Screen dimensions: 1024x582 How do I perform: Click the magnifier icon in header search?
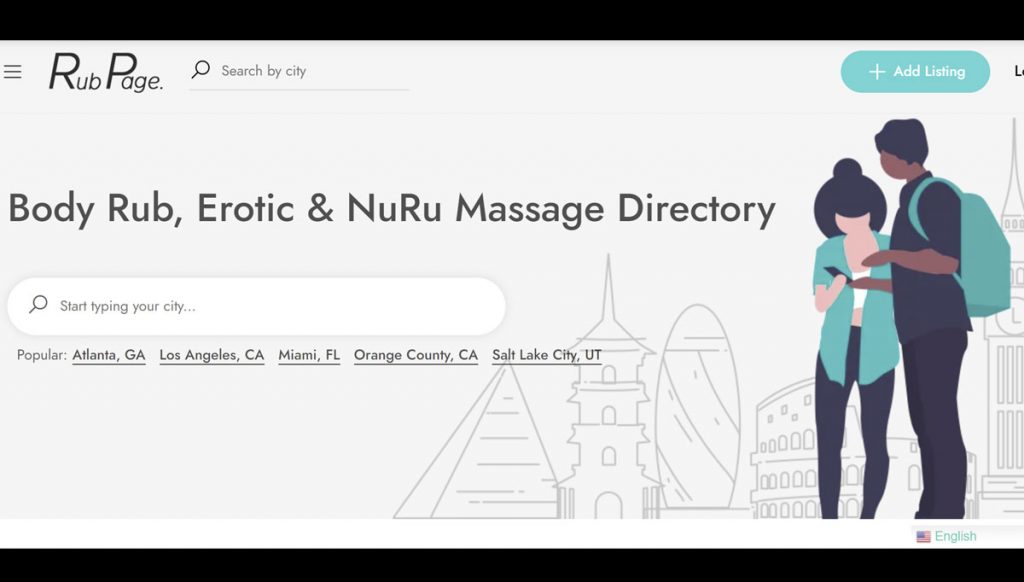(x=201, y=70)
